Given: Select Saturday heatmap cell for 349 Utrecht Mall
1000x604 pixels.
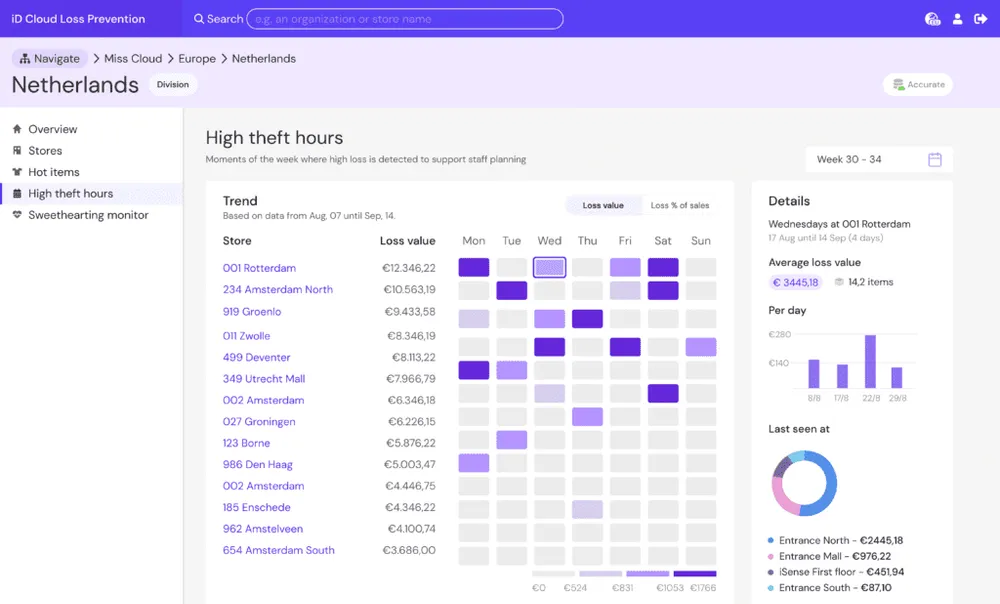Looking at the screenshot, I should point(663,393).
